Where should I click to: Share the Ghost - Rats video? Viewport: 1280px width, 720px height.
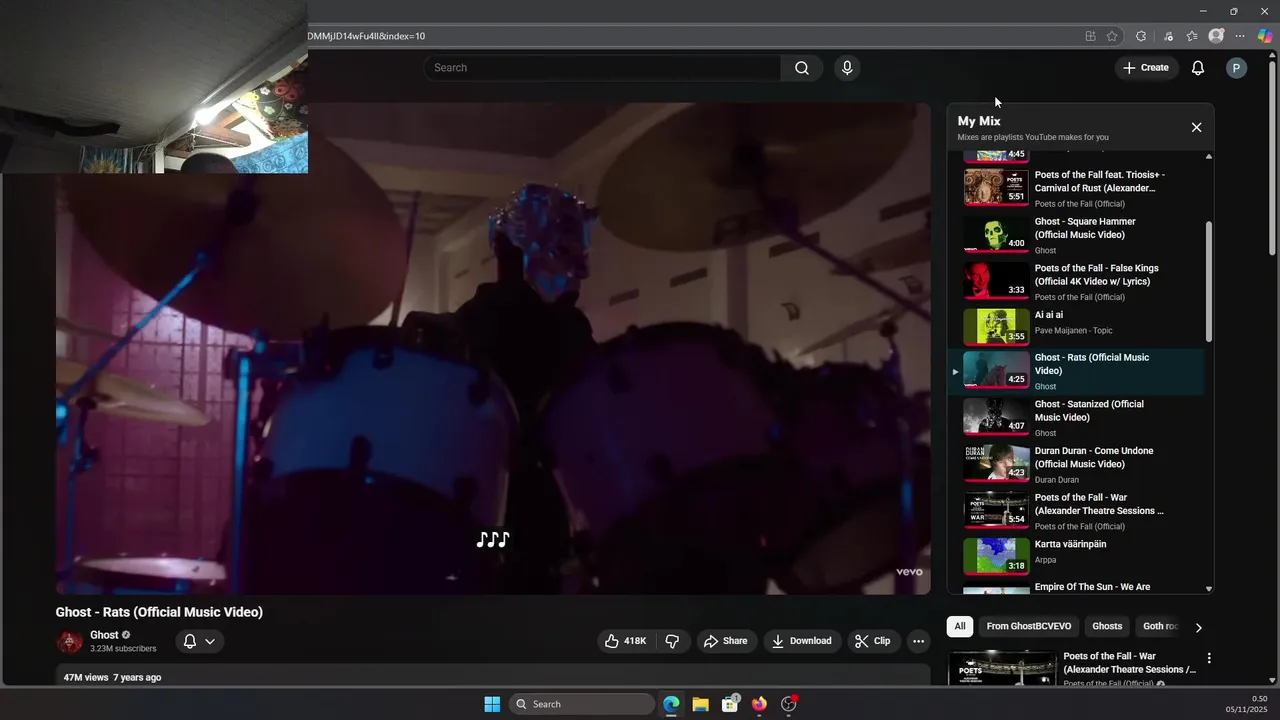pyautogui.click(x=725, y=641)
